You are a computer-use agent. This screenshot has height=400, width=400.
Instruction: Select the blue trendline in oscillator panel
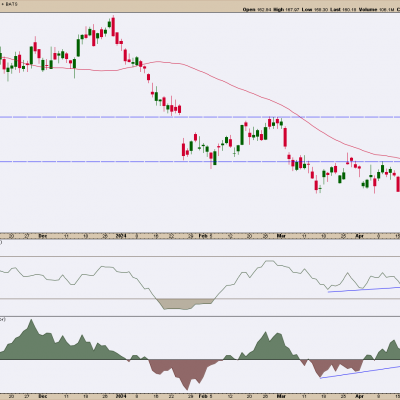pyautogui.click(x=364, y=289)
